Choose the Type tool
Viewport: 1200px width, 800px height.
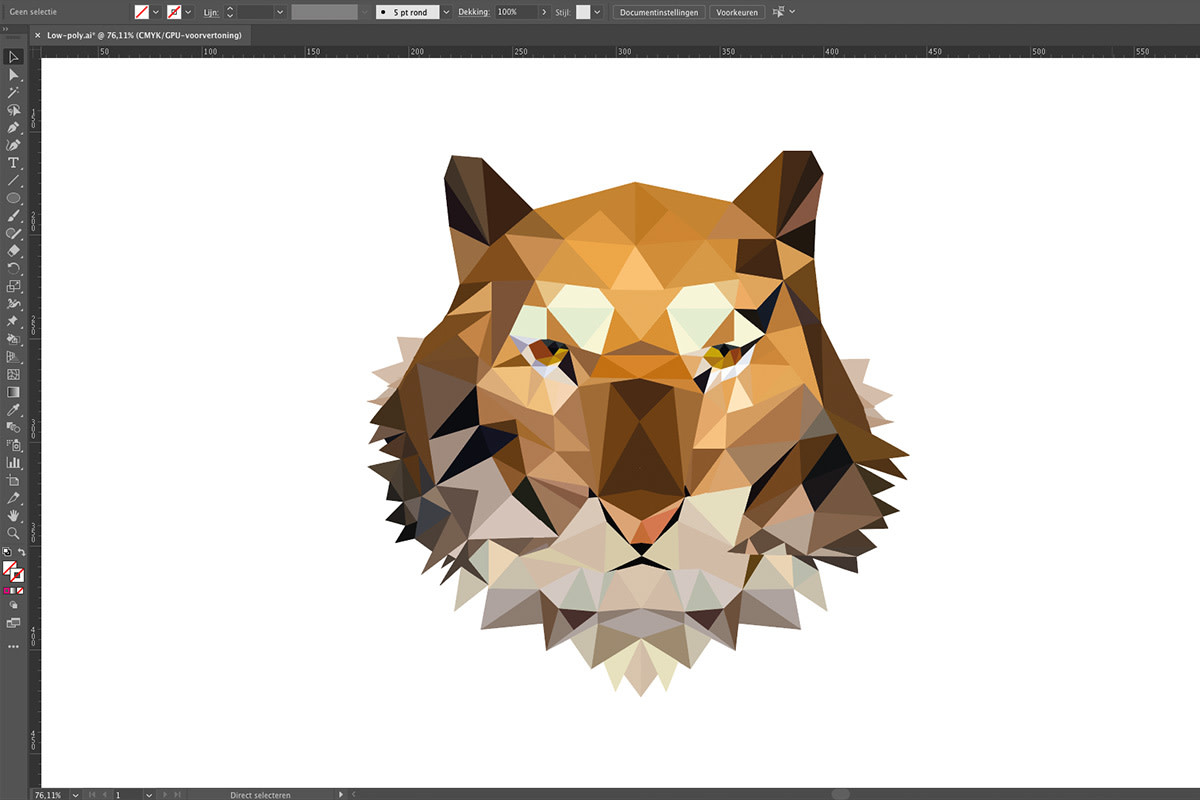[x=13, y=163]
